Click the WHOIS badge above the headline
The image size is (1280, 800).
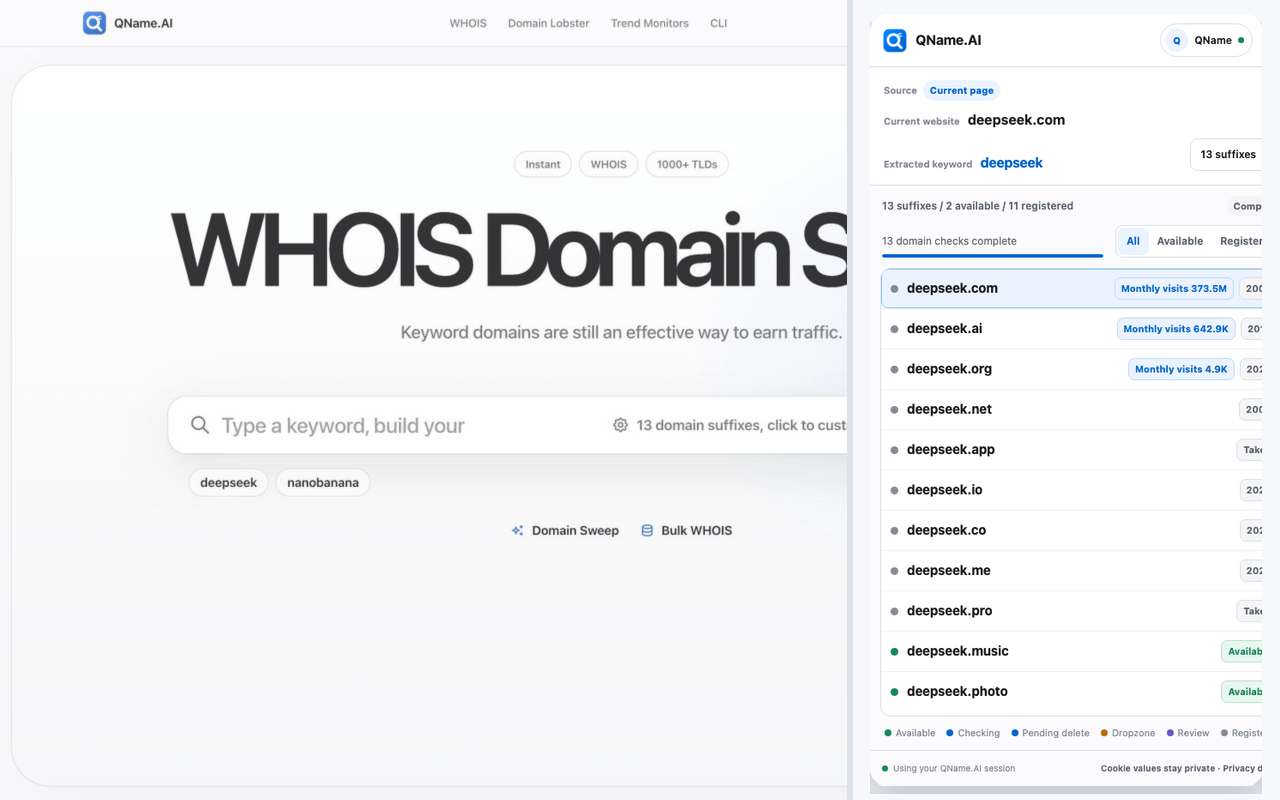tap(609, 164)
